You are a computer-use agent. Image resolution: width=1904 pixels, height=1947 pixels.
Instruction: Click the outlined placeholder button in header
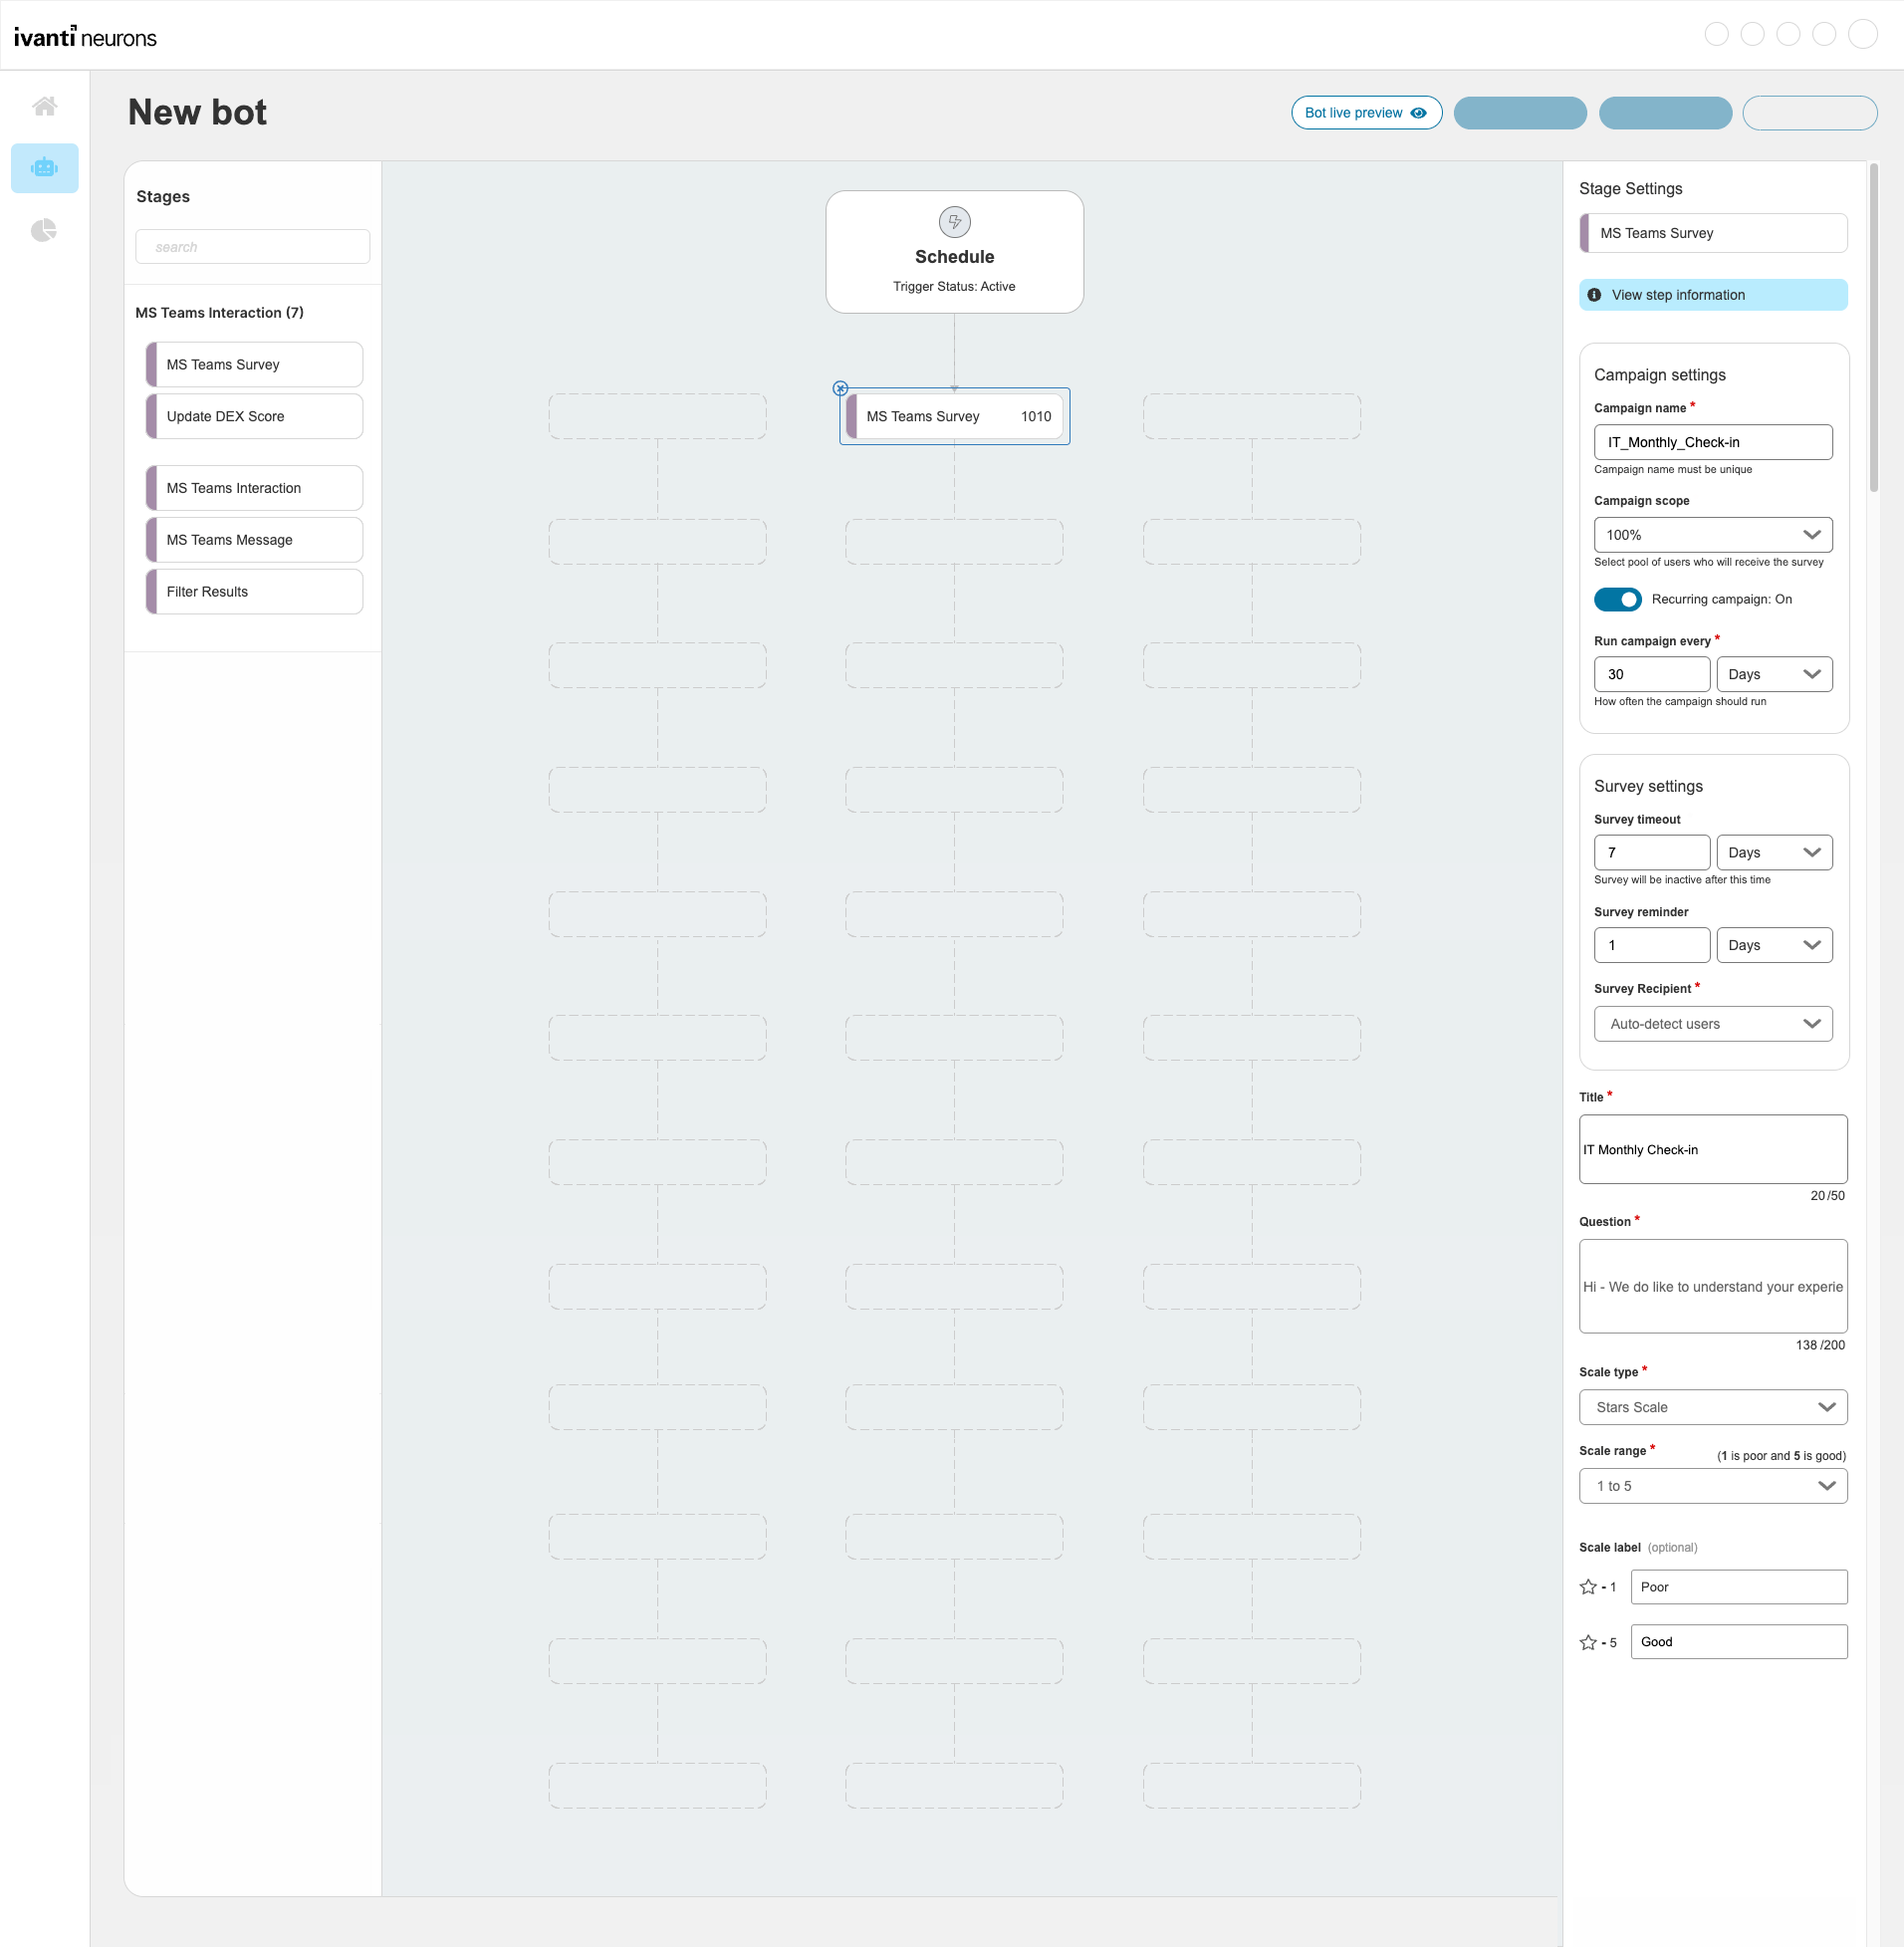click(1810, 113)
